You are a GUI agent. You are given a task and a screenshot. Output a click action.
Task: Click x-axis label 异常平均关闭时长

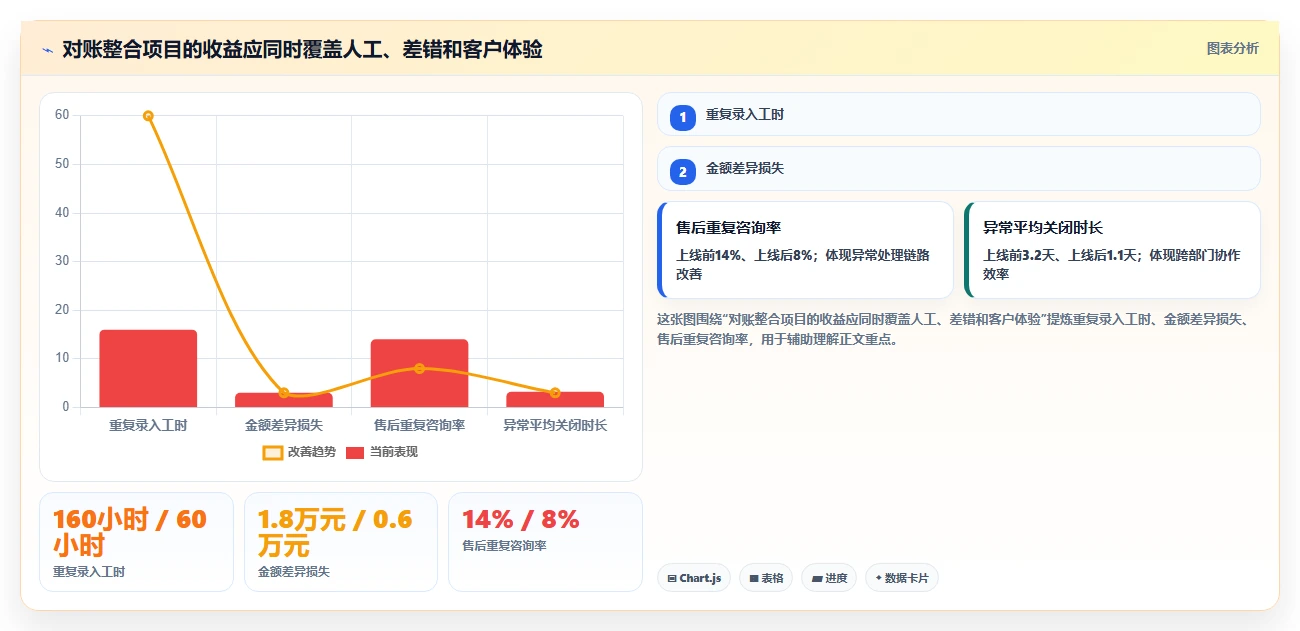(x=555, y=425)
